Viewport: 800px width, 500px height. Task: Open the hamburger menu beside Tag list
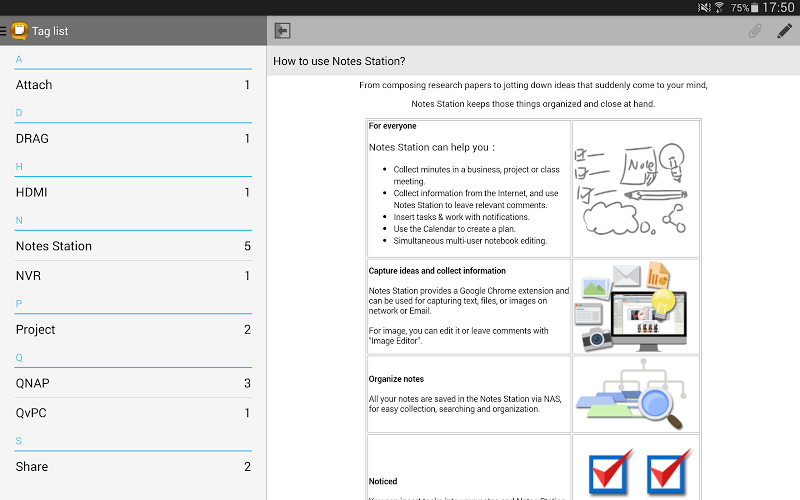pyautogui.click(x=3, y=31)
